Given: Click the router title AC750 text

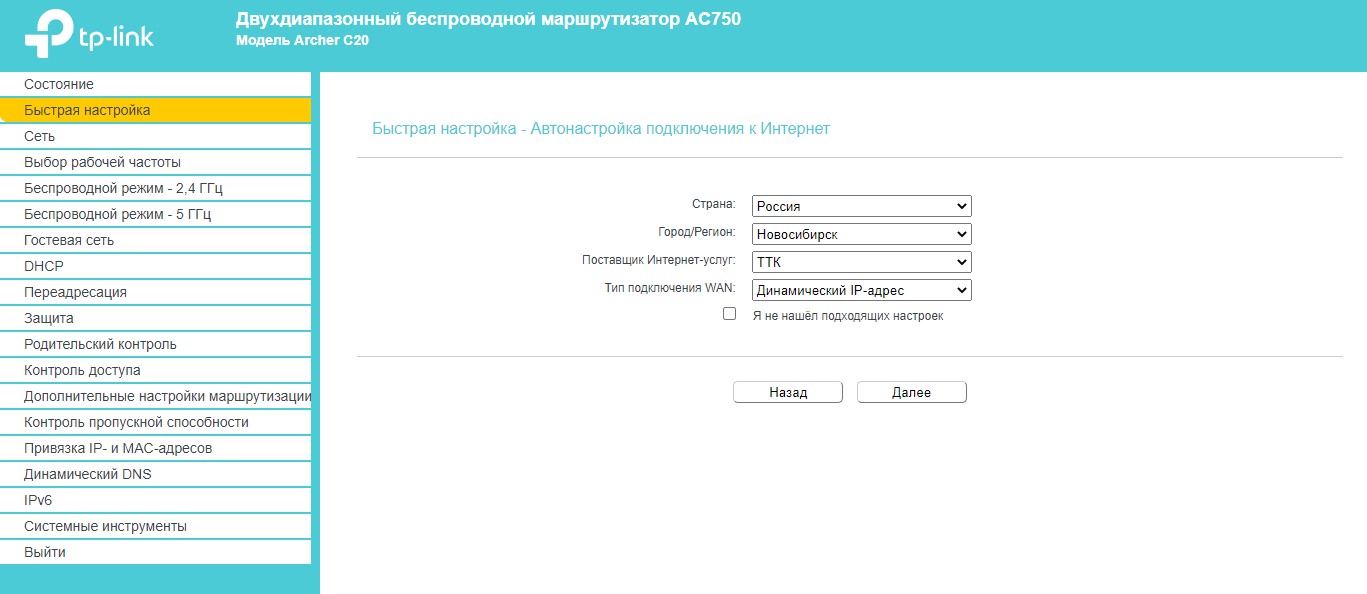Looking at the screenshot, I should coord(489,19).
